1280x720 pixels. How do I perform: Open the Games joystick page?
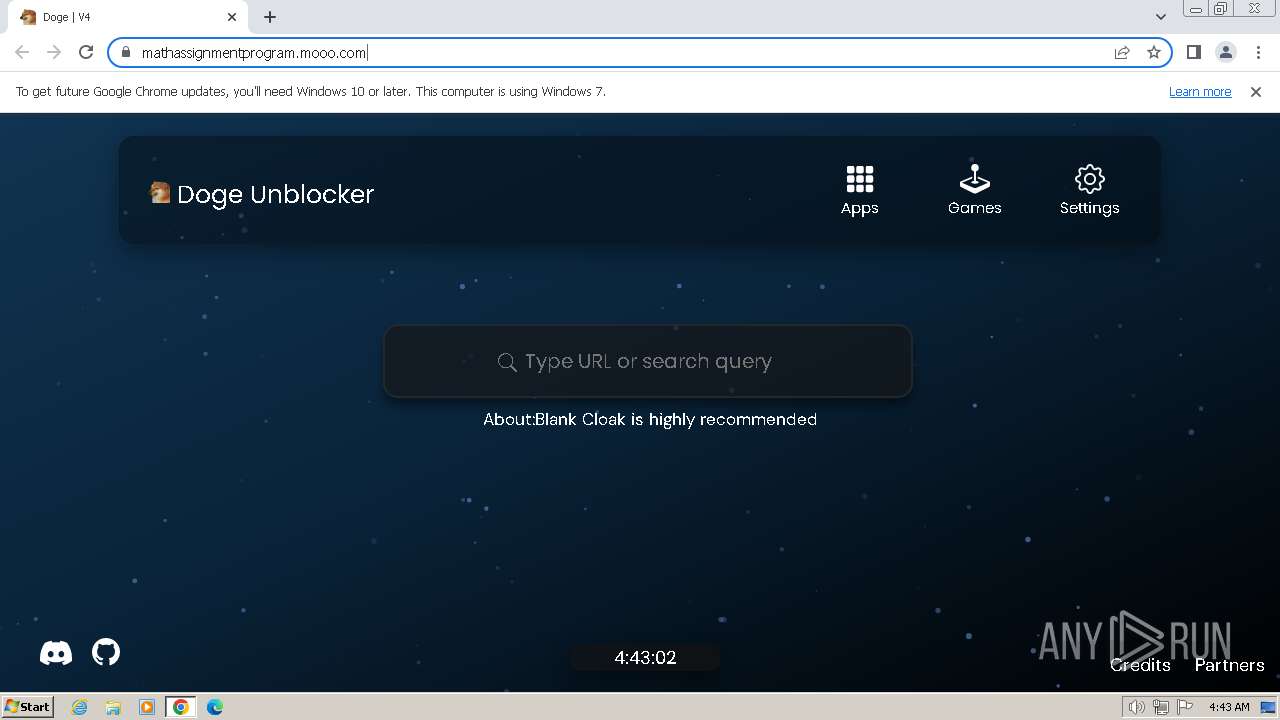coord(974,191)
